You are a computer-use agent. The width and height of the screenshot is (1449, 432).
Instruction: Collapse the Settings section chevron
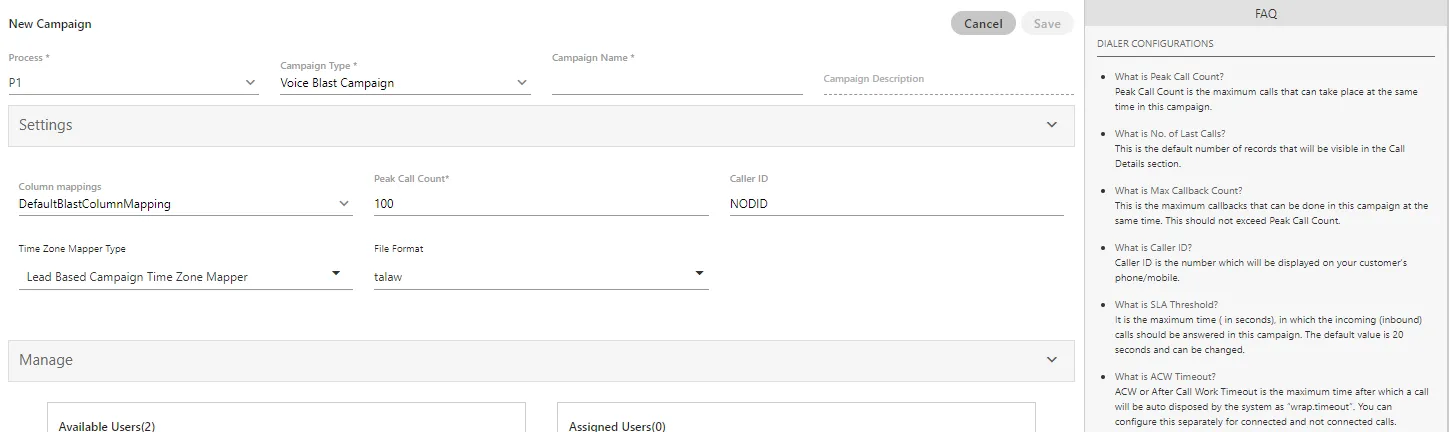pos(1051,125)
